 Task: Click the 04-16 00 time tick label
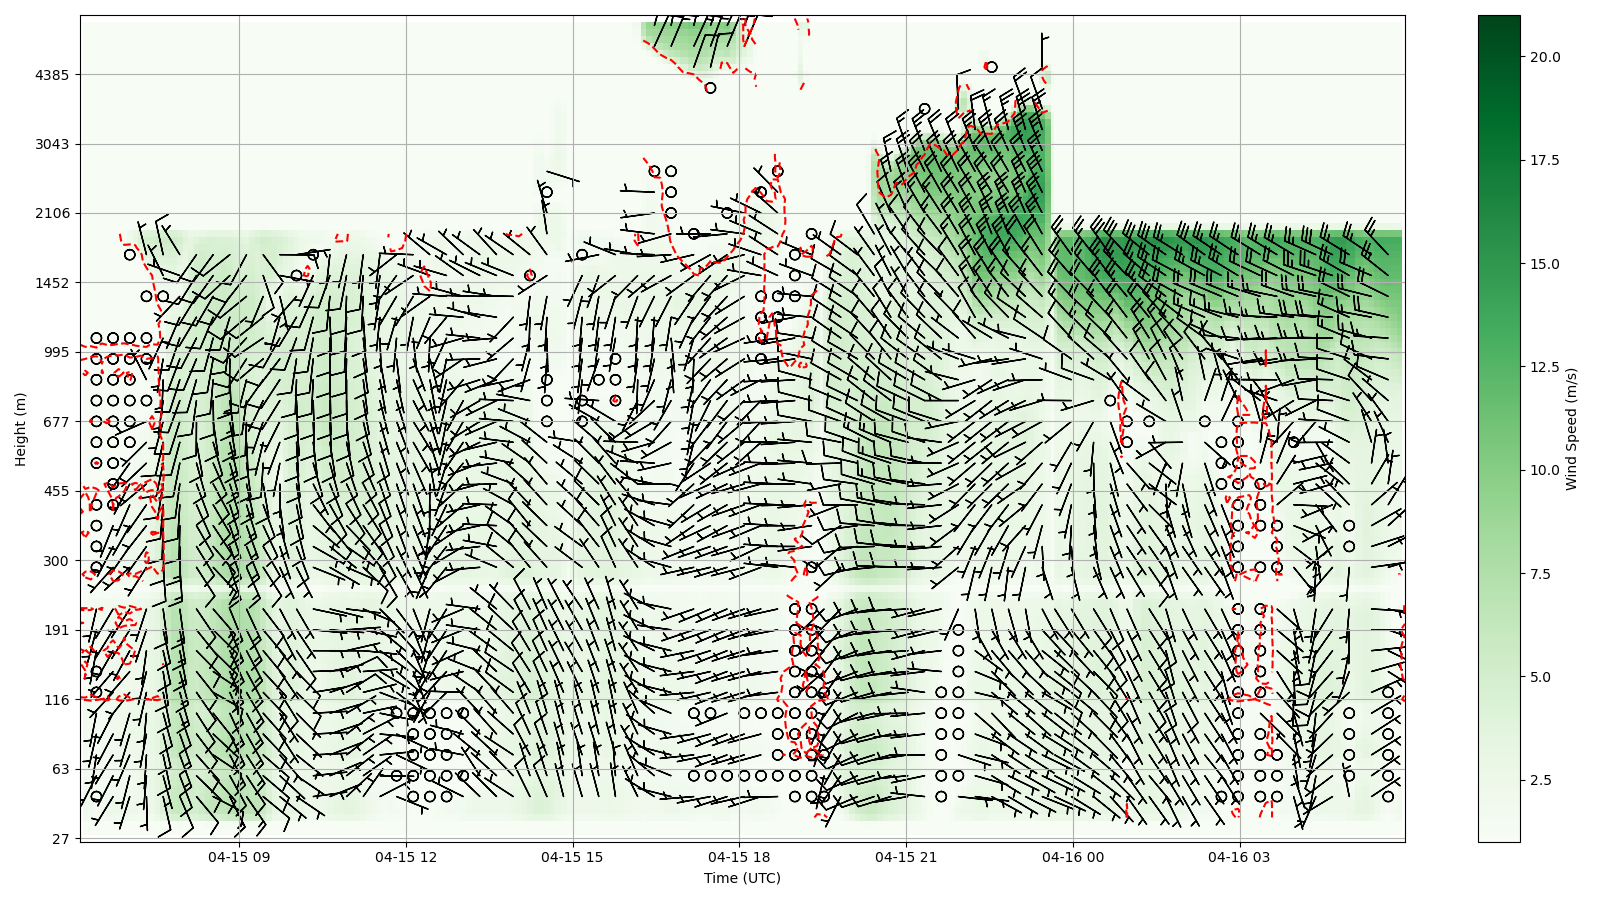1073,857
